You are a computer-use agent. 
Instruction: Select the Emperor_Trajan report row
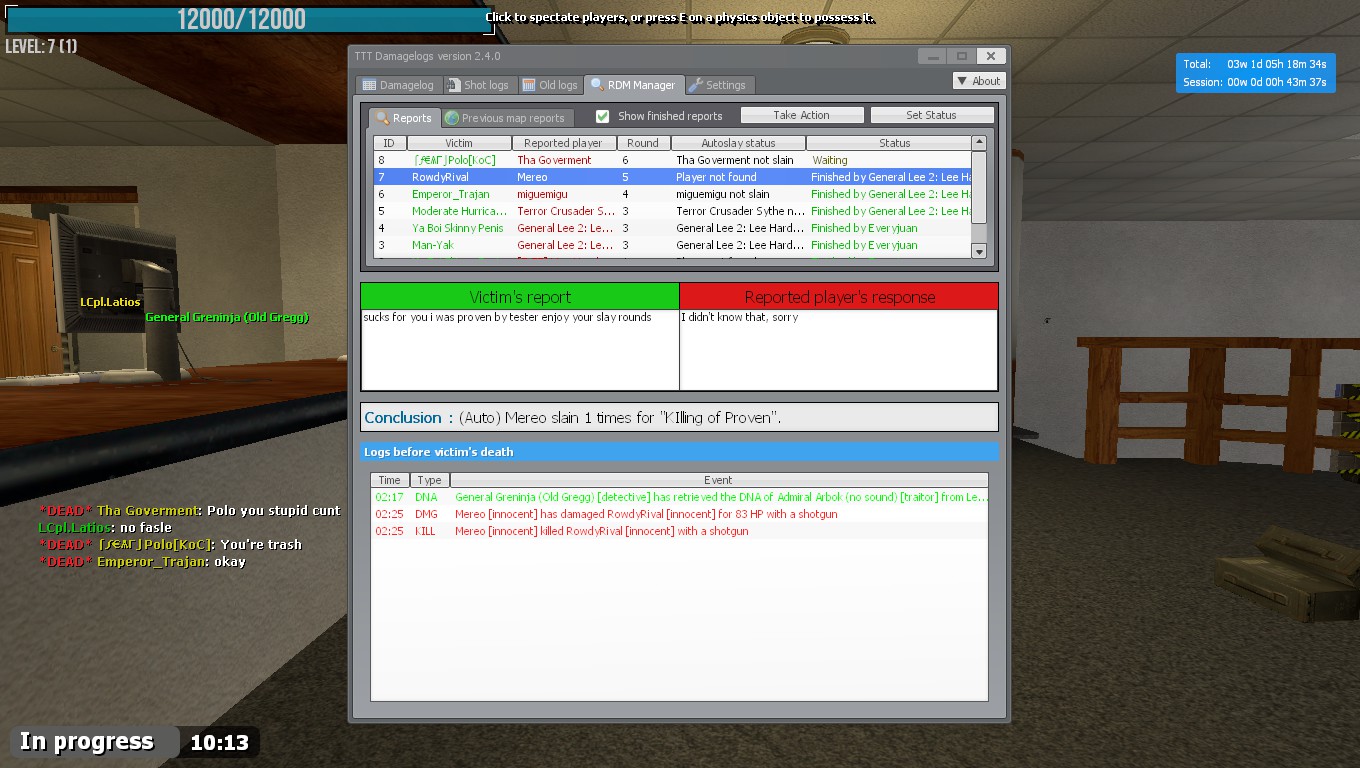coord(673,194)
